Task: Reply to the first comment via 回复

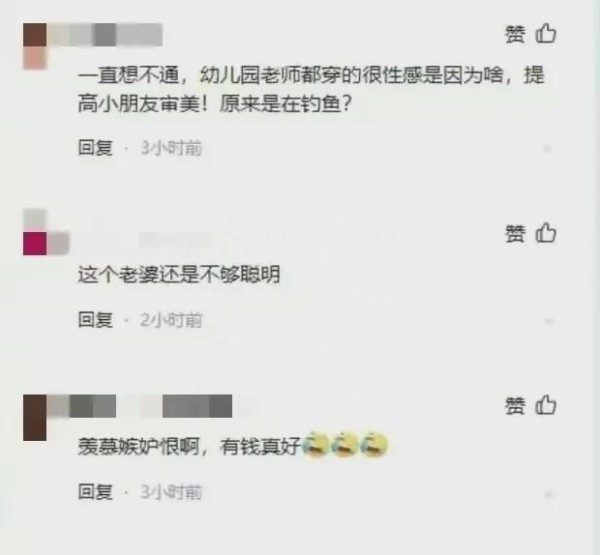Action: (95, 147)
